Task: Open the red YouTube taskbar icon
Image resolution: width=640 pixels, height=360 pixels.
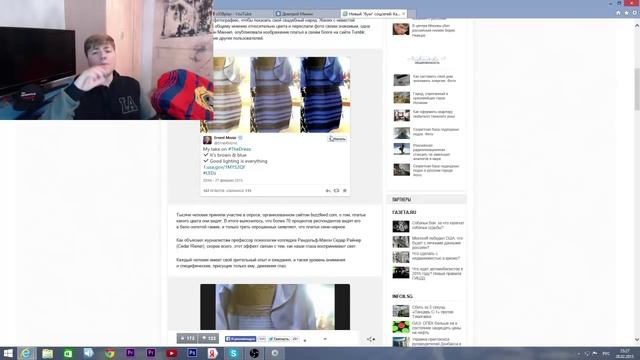Action: (x=171, y=353)
